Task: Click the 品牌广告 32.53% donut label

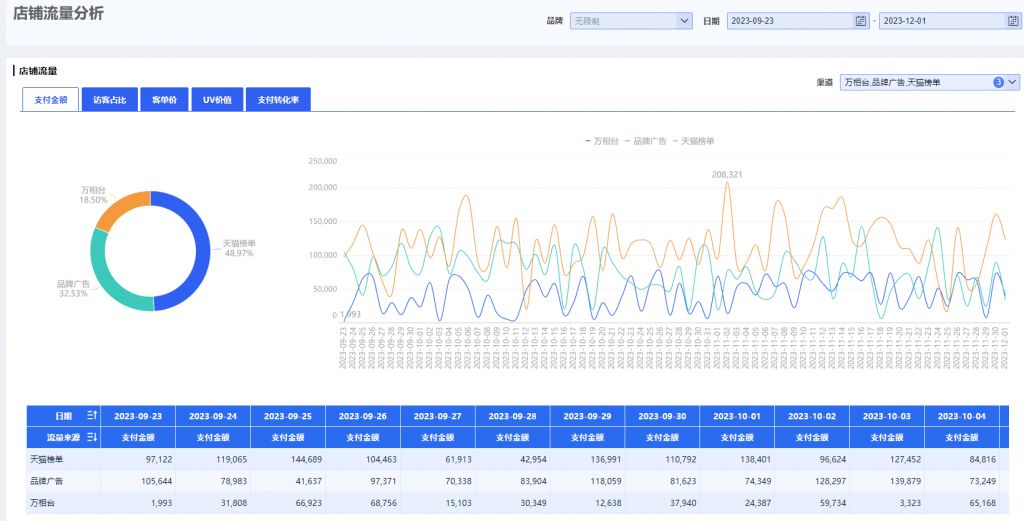Action: [x=73, y=289]
